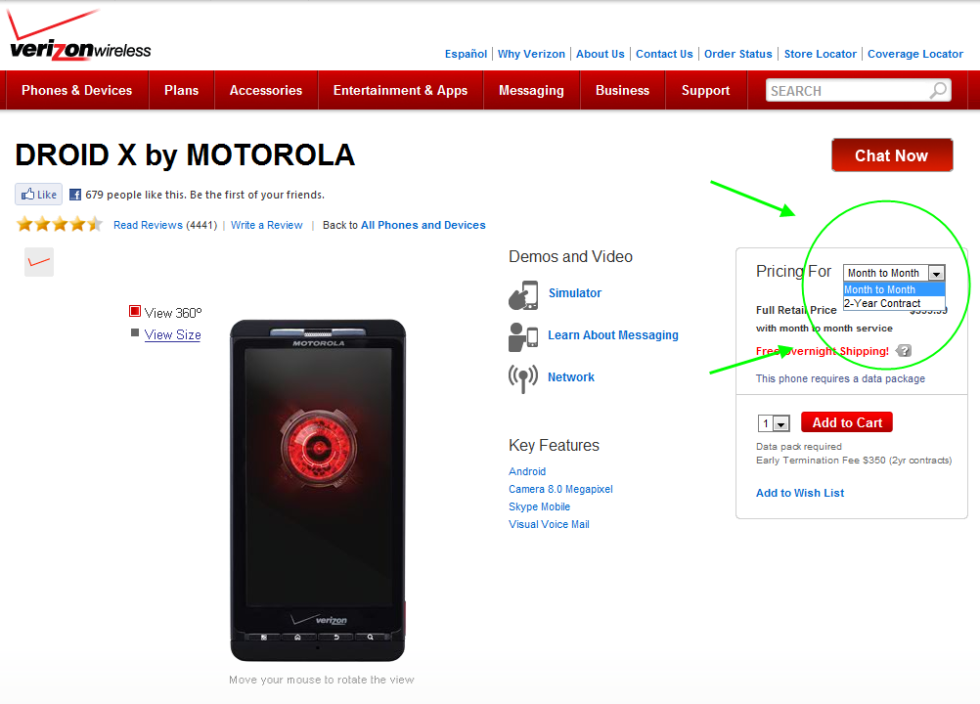Screen dimensions: 980x704
Task: Open Entertainment & Apps menu
Action: 400,90
